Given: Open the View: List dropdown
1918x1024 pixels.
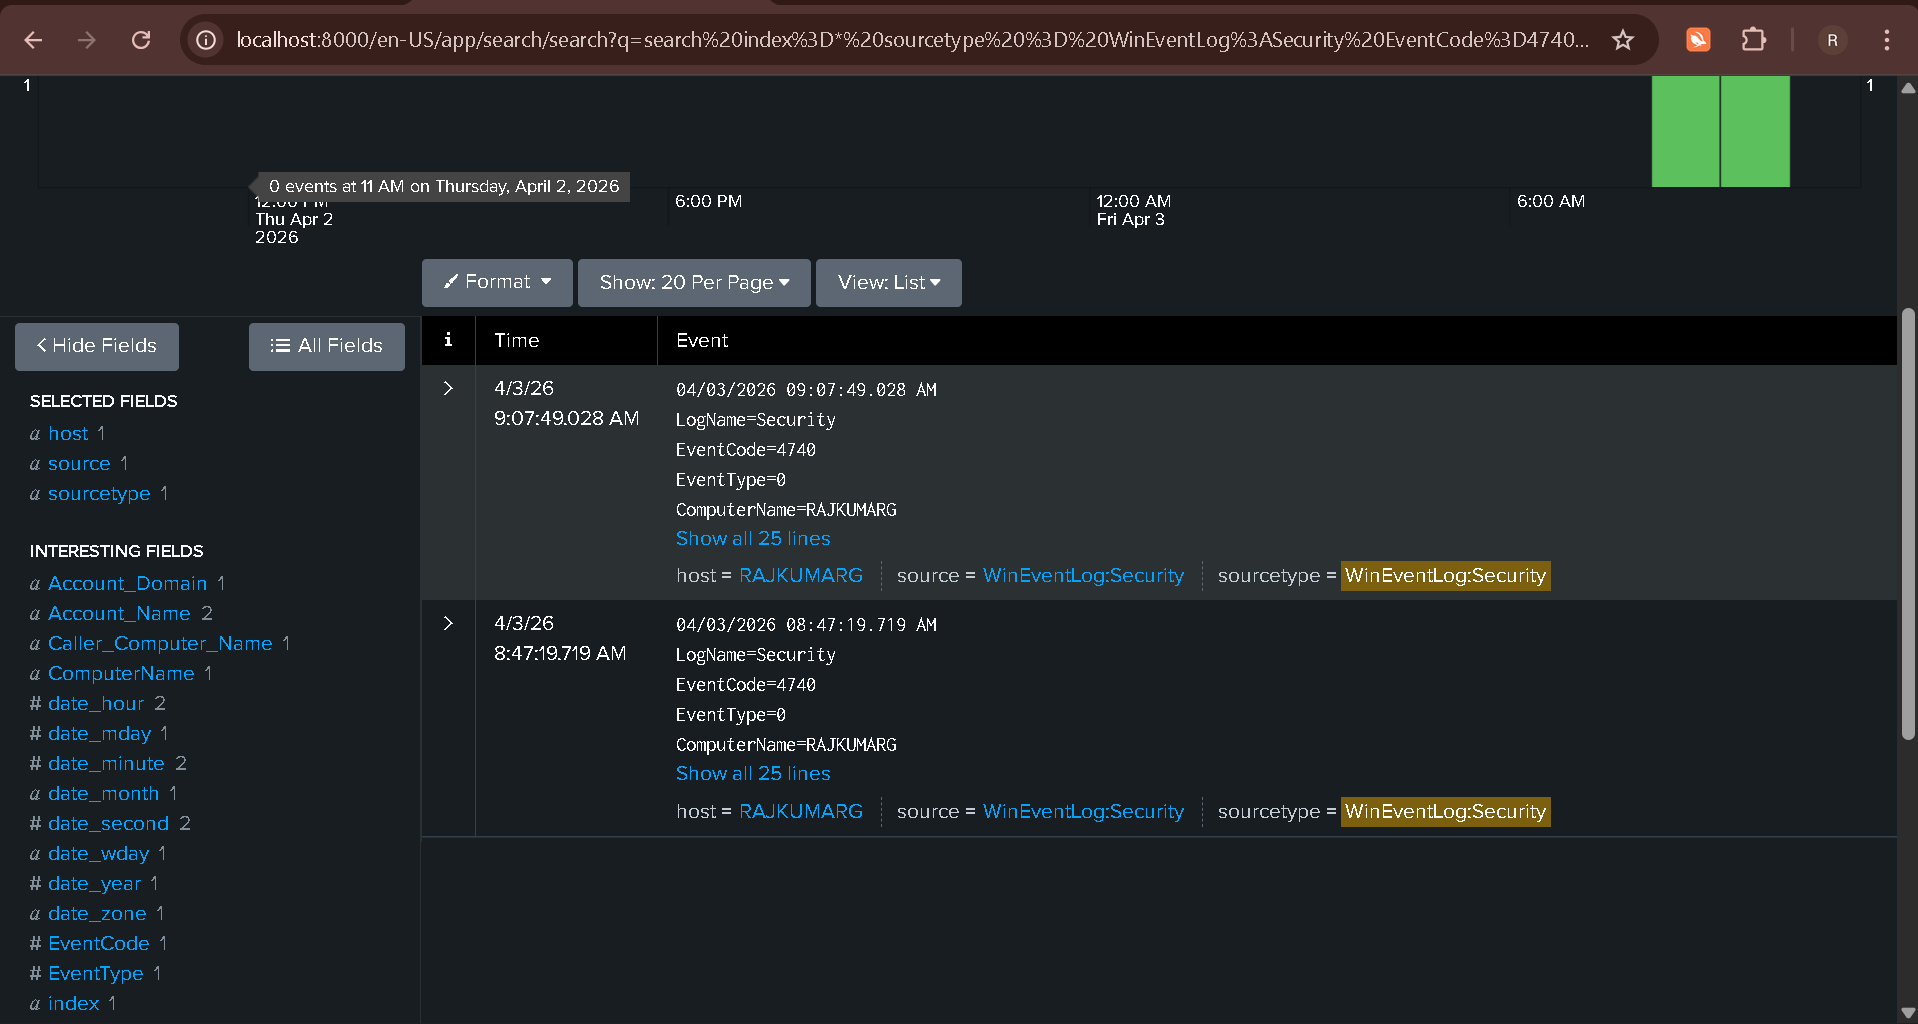Looking at the screenshot, I should point(888,283).
